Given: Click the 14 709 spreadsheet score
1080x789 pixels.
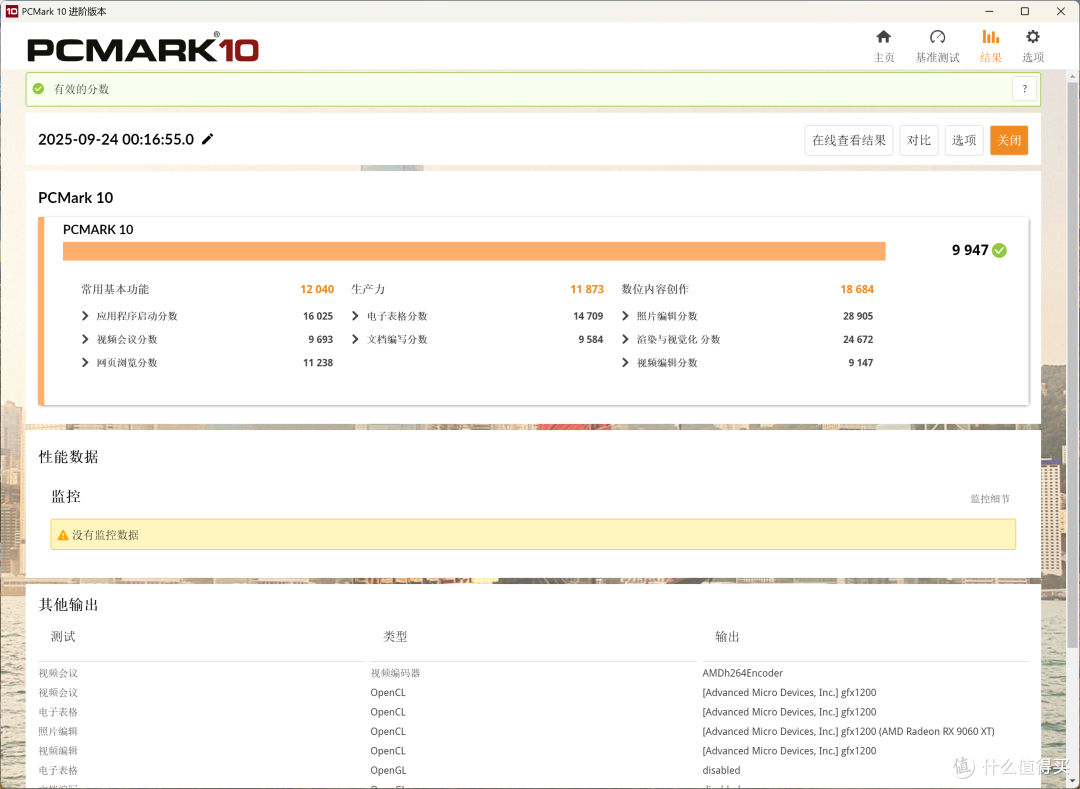Looking at the screenshot, I should [x=588, y=316].
